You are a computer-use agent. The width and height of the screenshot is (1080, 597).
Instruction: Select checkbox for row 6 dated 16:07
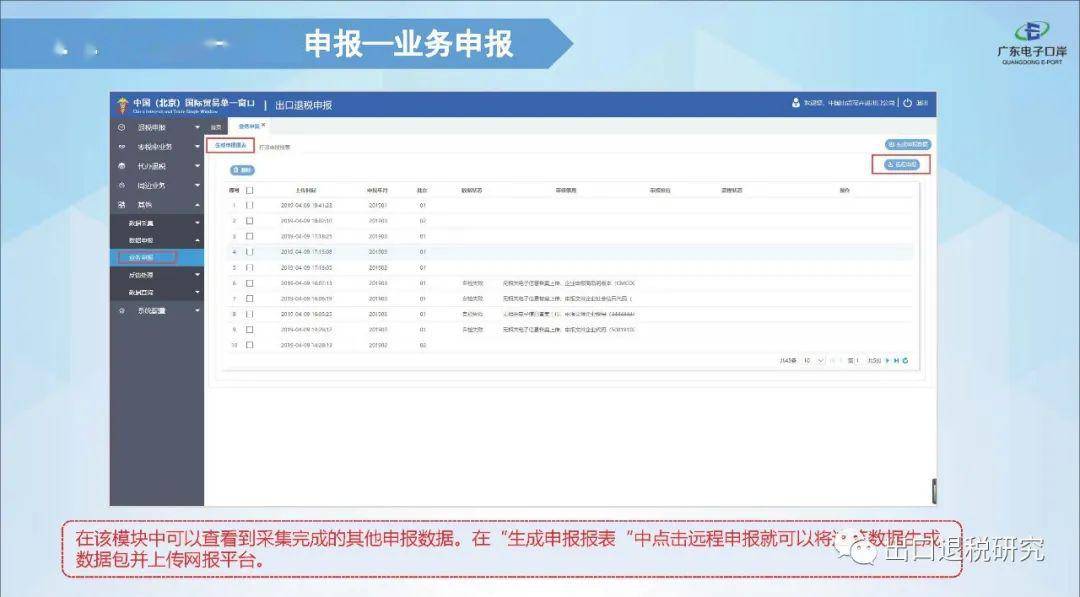coord(249,283)
